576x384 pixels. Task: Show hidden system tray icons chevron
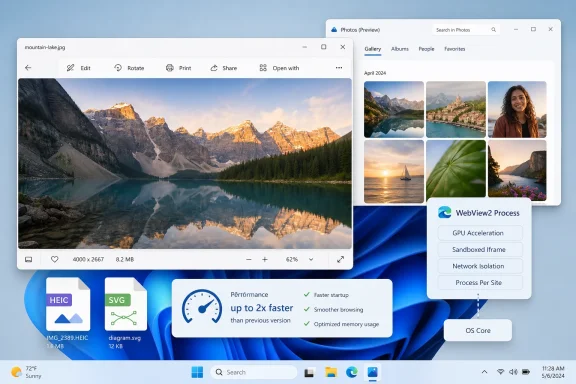(x=485, y=372)
